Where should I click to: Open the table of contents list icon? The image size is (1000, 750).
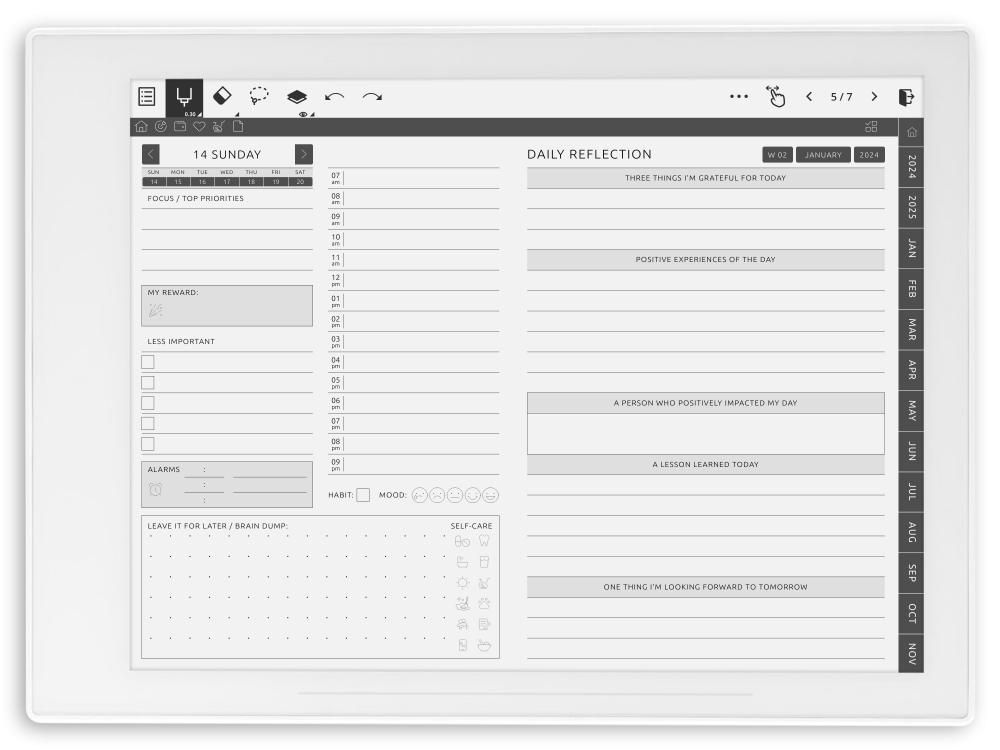(x=147, y=96)
